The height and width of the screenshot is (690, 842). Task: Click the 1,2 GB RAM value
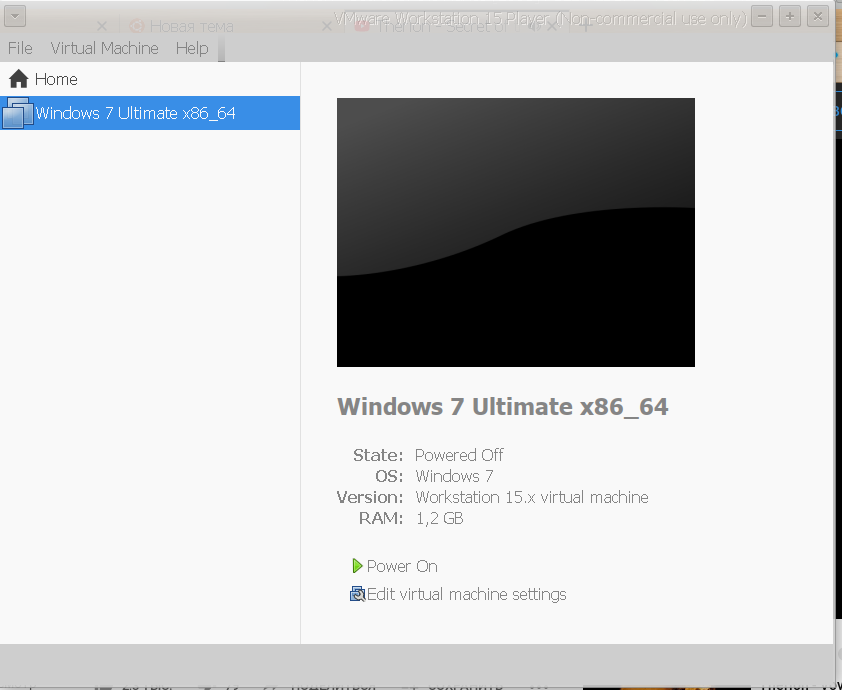[x=439, y=518]
